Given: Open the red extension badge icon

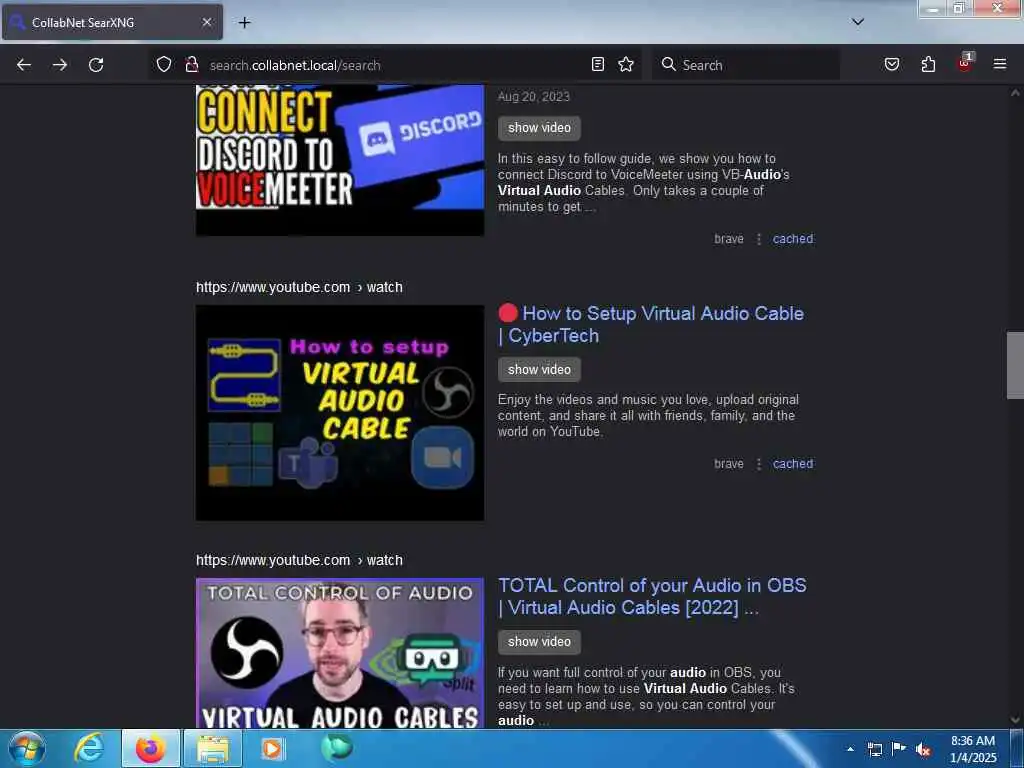Looking at the screenshot, I should (965, 63).
